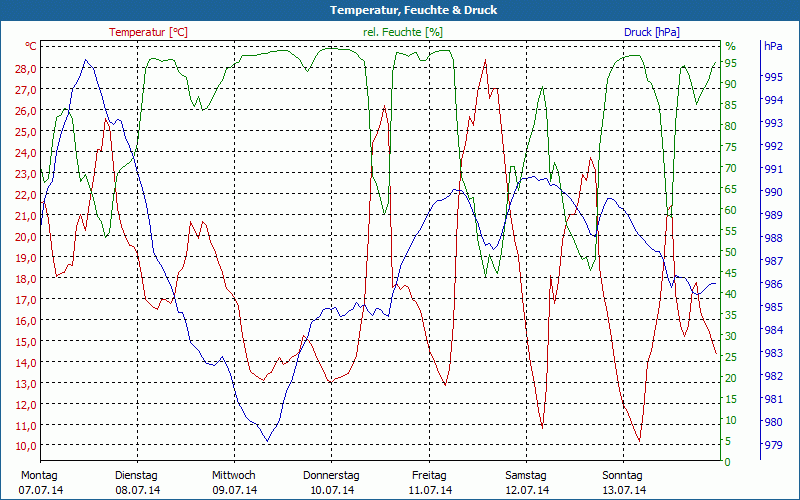Select the '28,0' temperature axis value
The height and width of the screenshot is (500, 800).
tap(26, 69)
